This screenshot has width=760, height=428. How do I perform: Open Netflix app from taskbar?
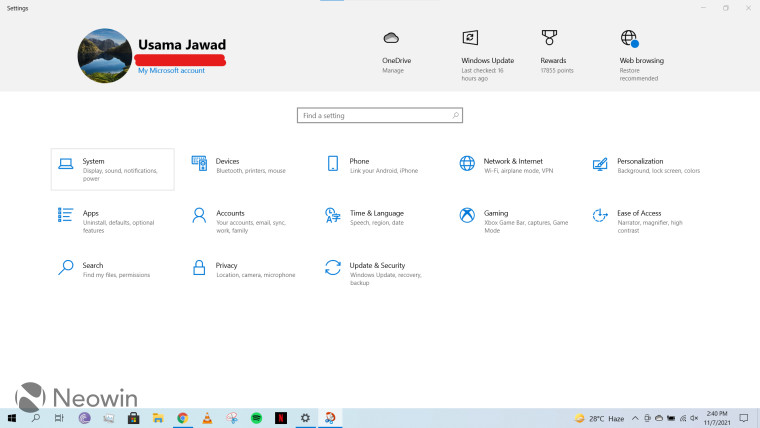pyautogui.click(x=281, y=418)
